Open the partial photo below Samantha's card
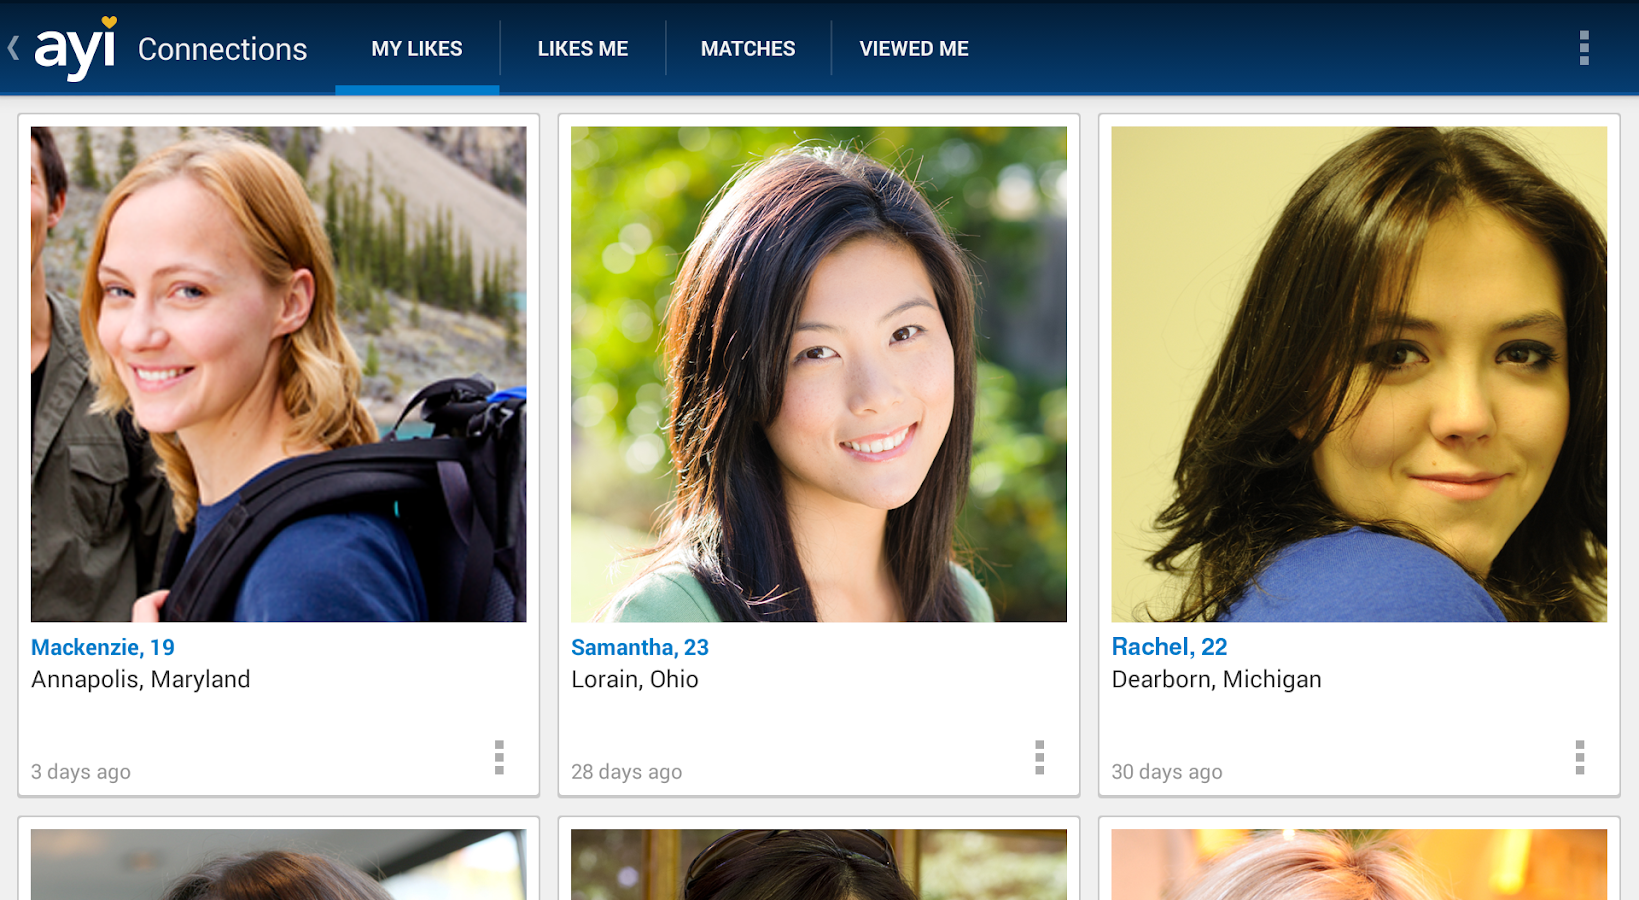Image resolution: width=1639 pixels, height=900 pixels. (819, 865)
